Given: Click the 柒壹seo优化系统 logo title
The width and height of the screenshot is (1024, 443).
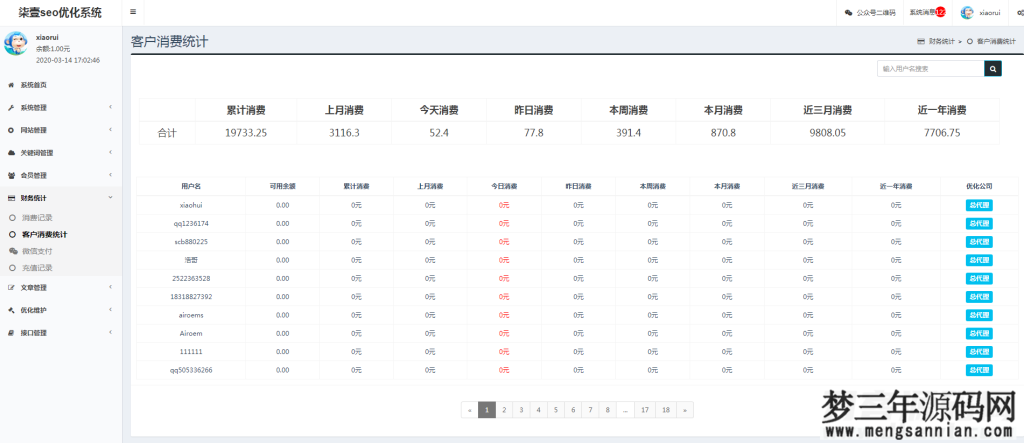Looking at the screenshot, I should point(60,12).
